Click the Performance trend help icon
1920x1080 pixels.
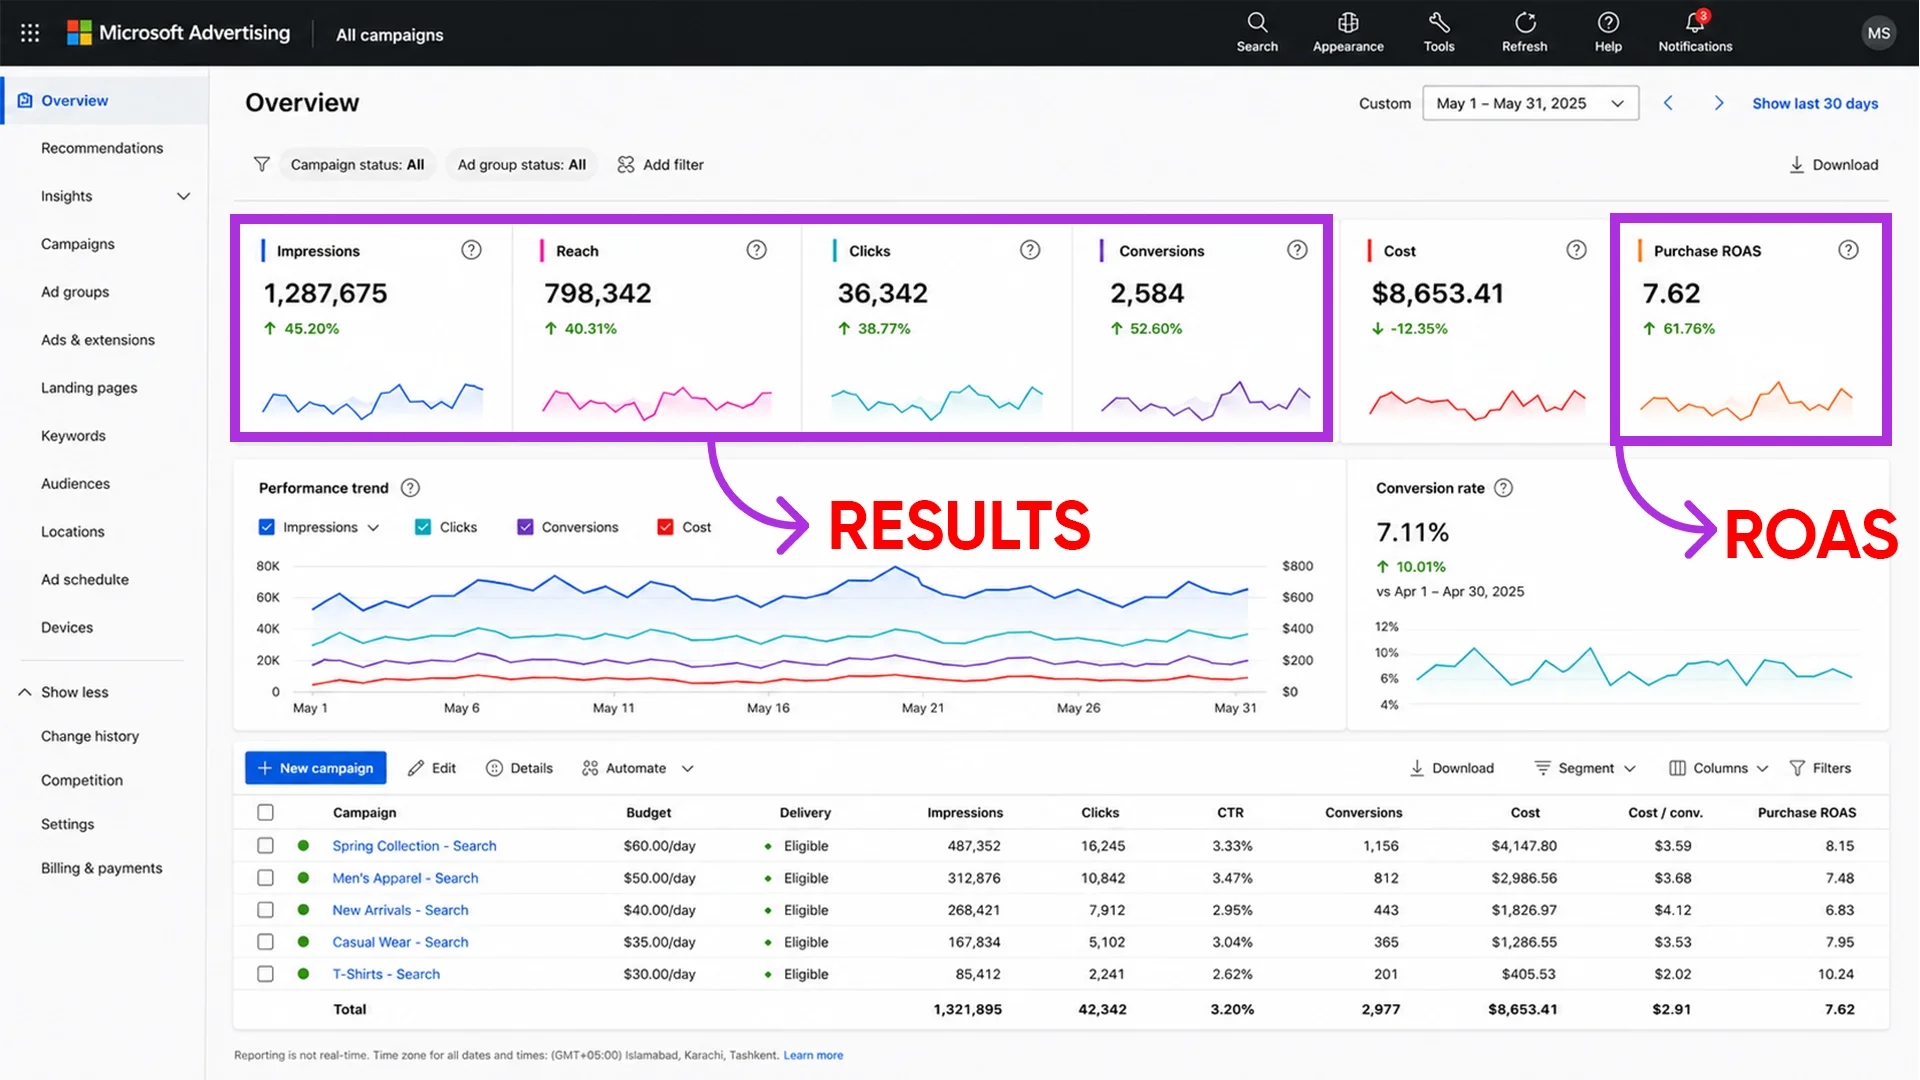[x=410, y=488]
